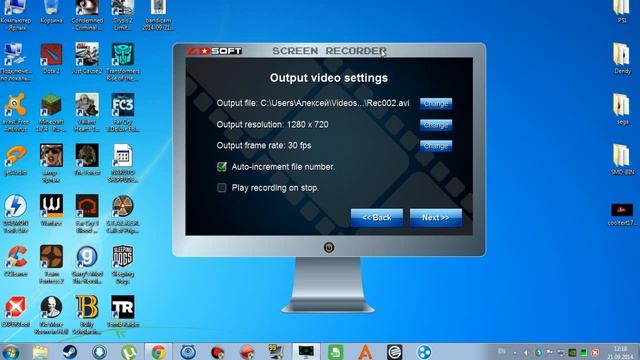Viewport: 640px width, 360px height.
Task: Open the Recycle Bin (Корзина)
Action: click(51, 11)
